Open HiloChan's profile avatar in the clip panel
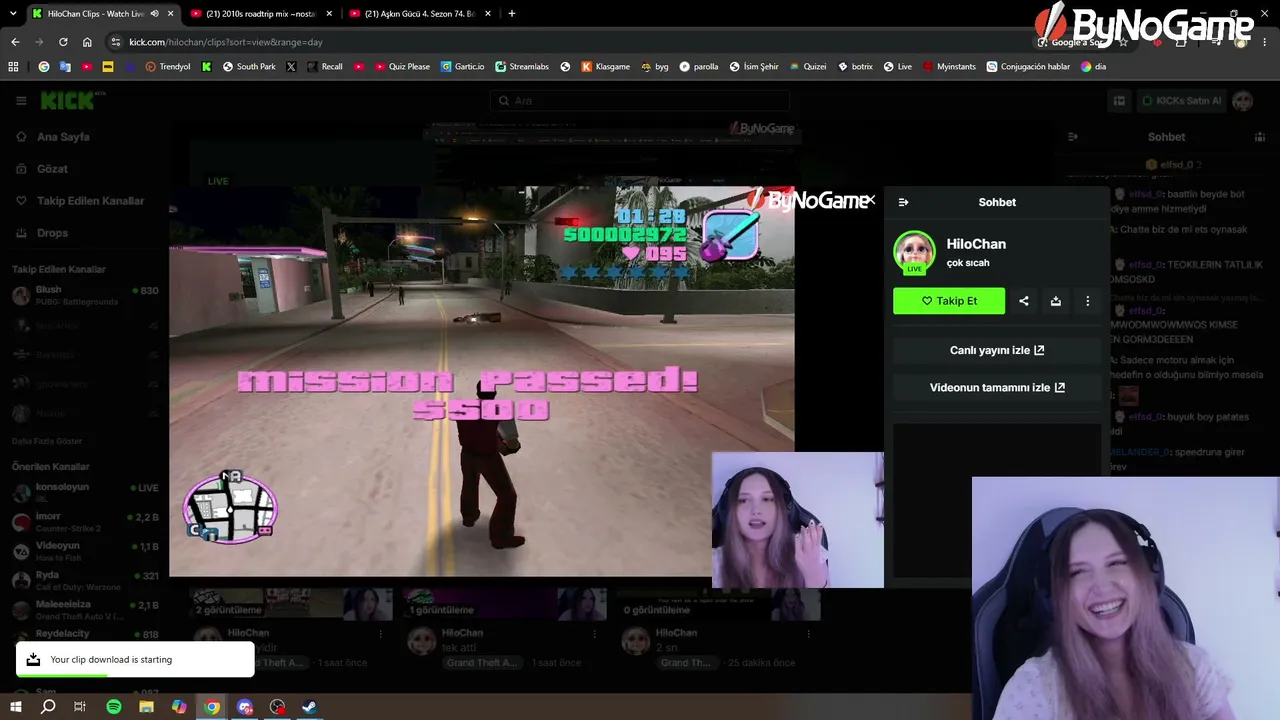Screen dimensions: 1280x720 click(914, 252)
